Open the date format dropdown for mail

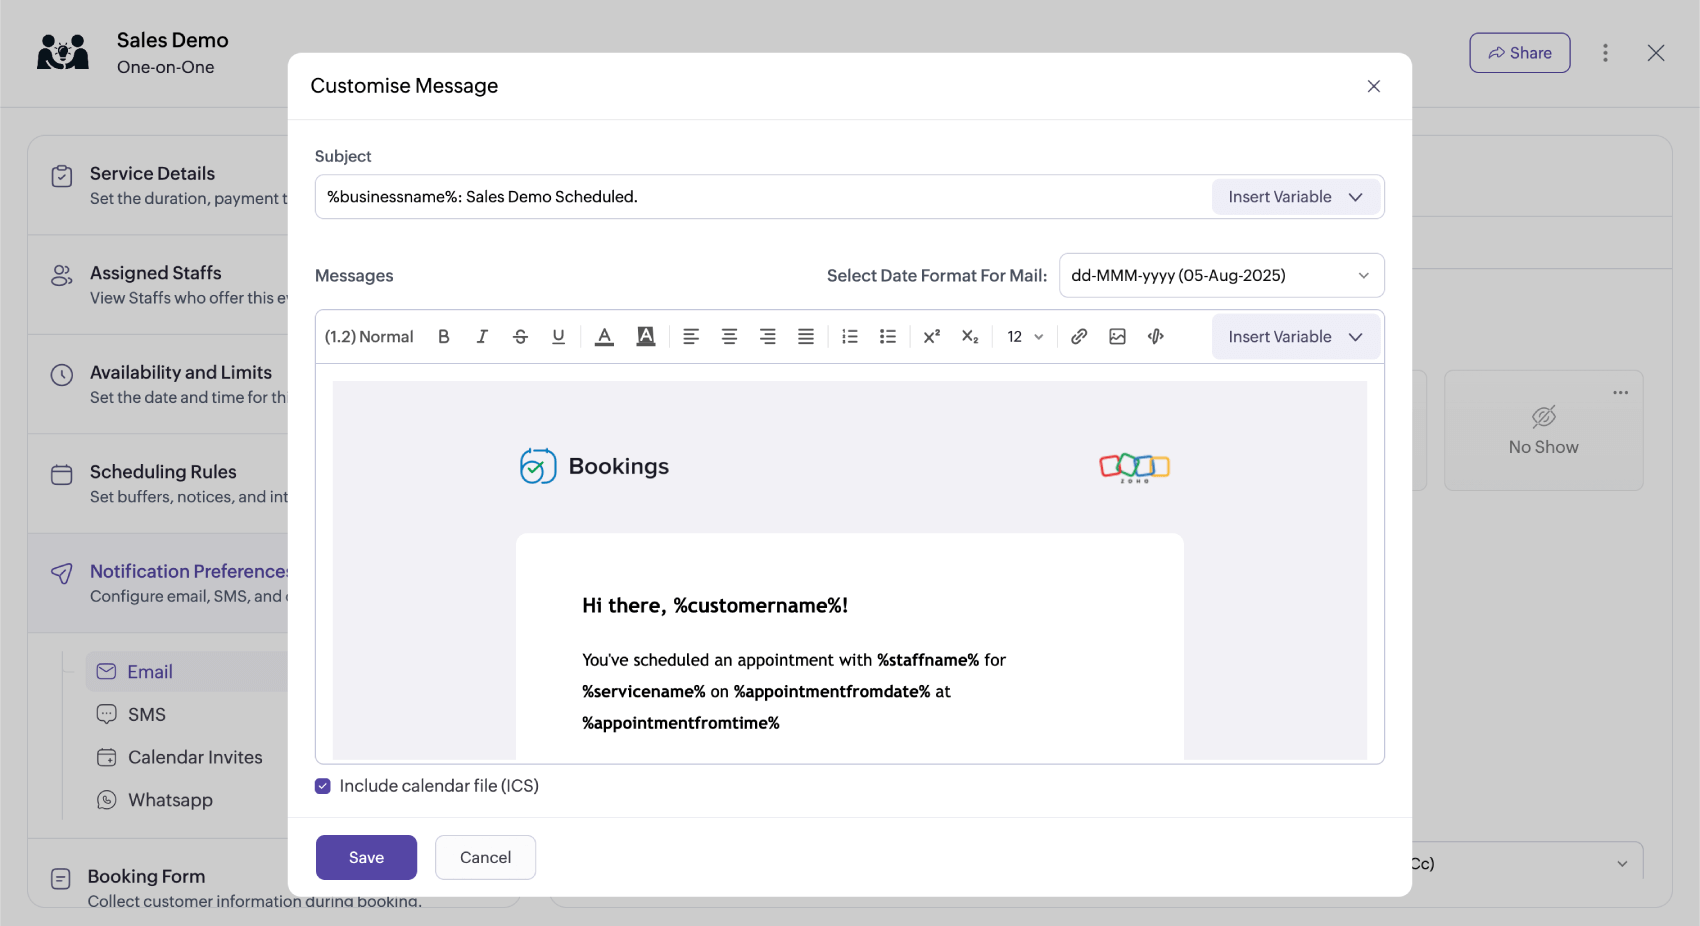(x=1220, y=275)
